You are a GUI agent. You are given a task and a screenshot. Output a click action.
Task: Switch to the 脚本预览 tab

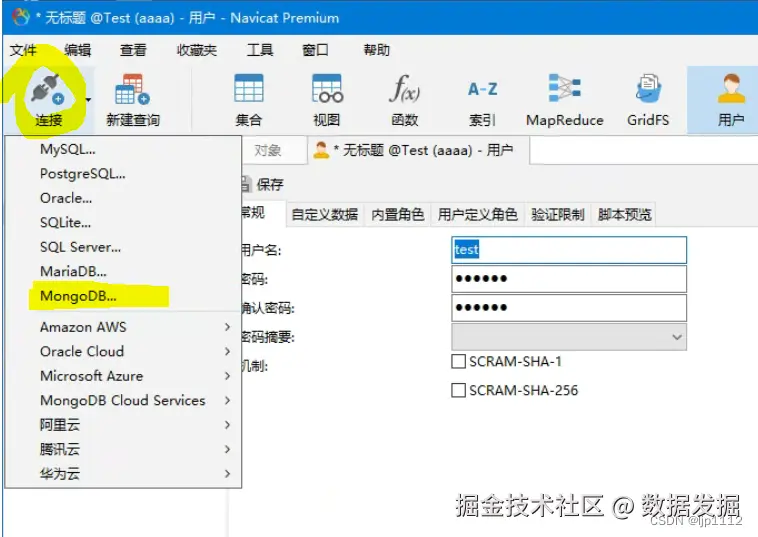point(625,214)
